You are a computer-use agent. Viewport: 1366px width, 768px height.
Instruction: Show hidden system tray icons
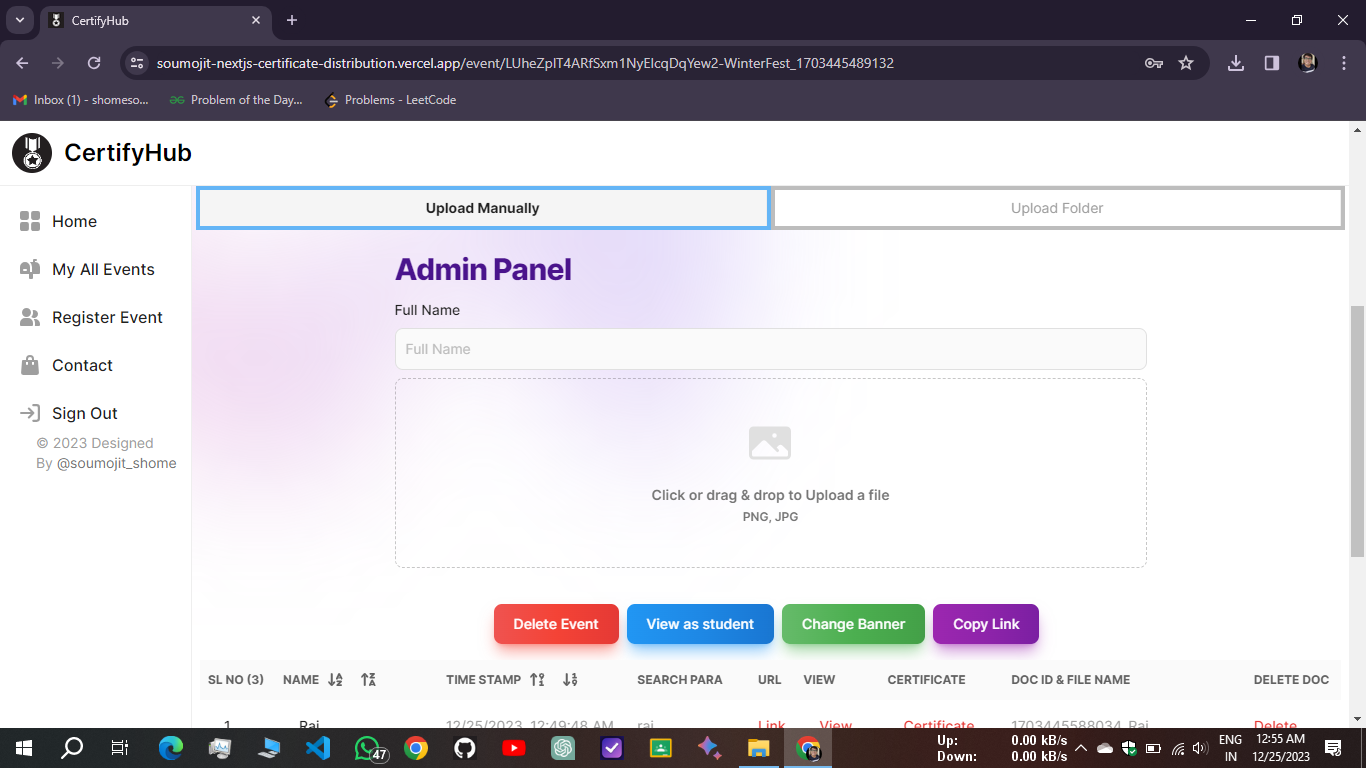point(1080,748)
